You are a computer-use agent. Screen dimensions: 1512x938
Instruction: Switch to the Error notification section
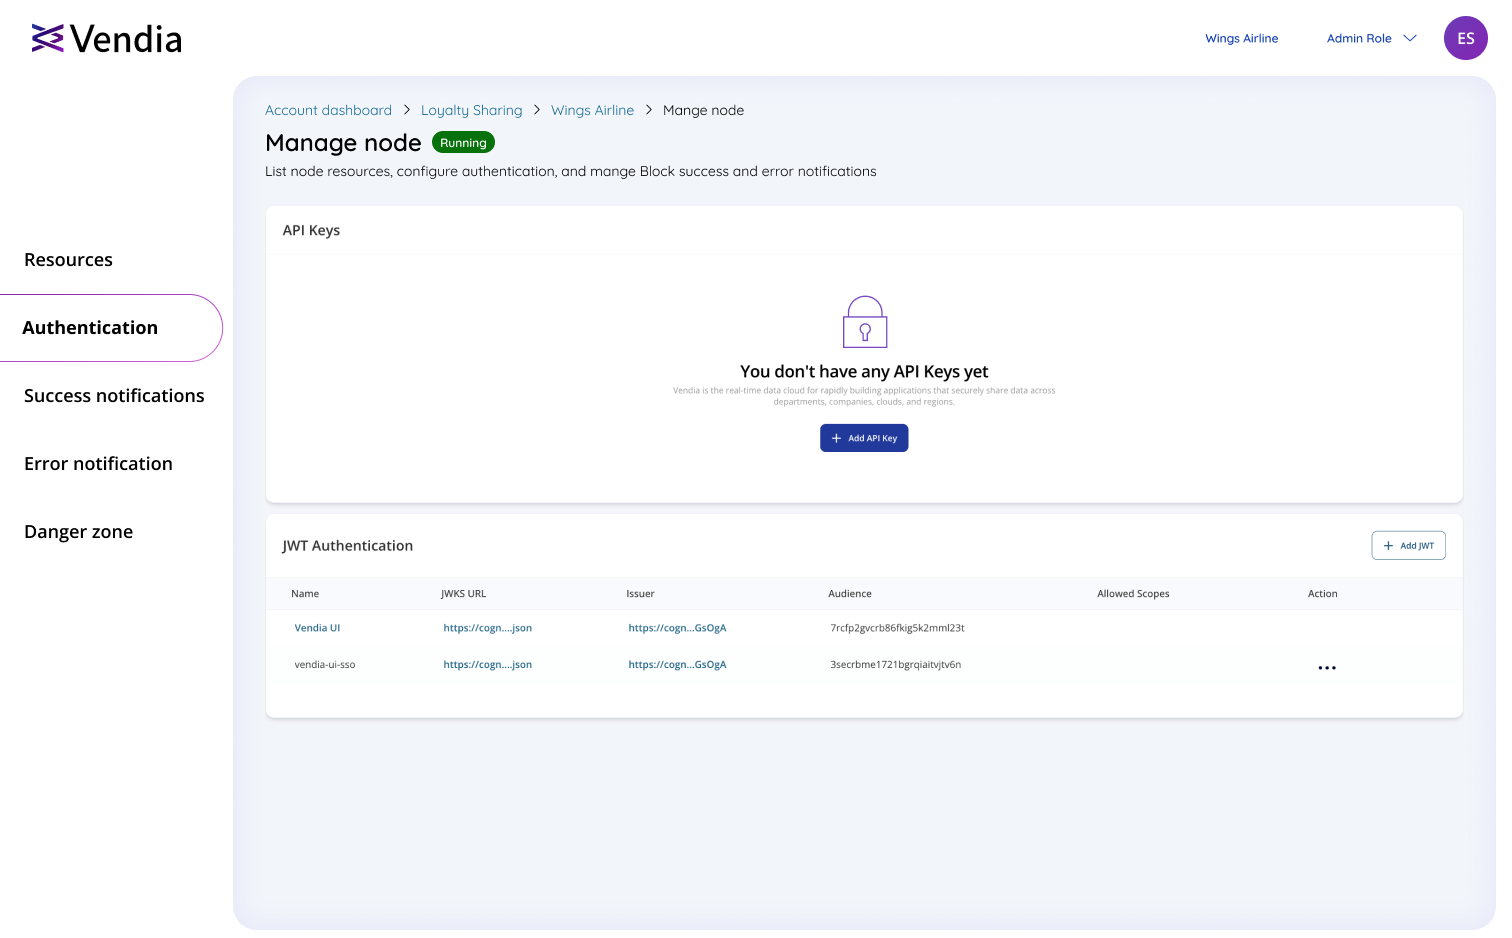tap(98, 464)
